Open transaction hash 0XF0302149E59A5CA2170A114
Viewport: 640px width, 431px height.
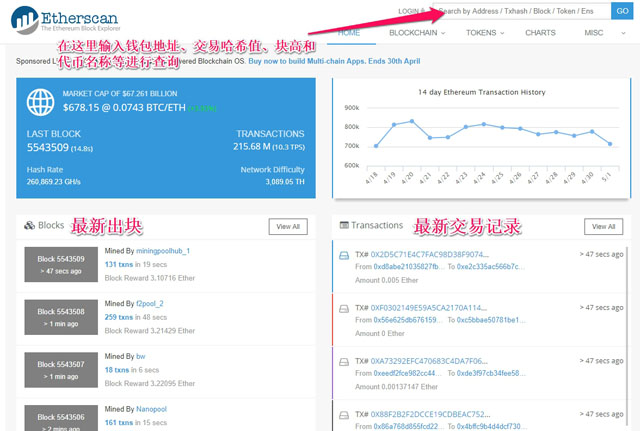click(429, 307)
